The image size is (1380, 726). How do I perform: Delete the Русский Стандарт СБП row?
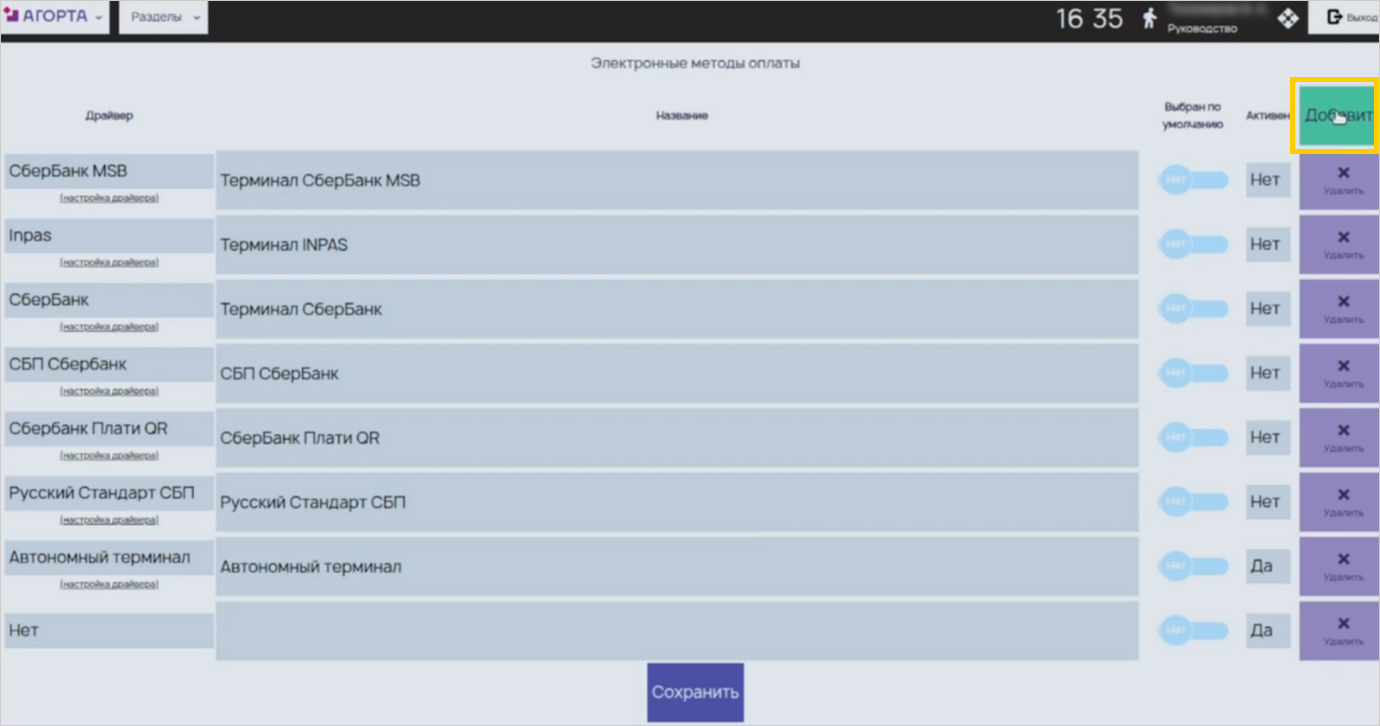pos(1338,502)
